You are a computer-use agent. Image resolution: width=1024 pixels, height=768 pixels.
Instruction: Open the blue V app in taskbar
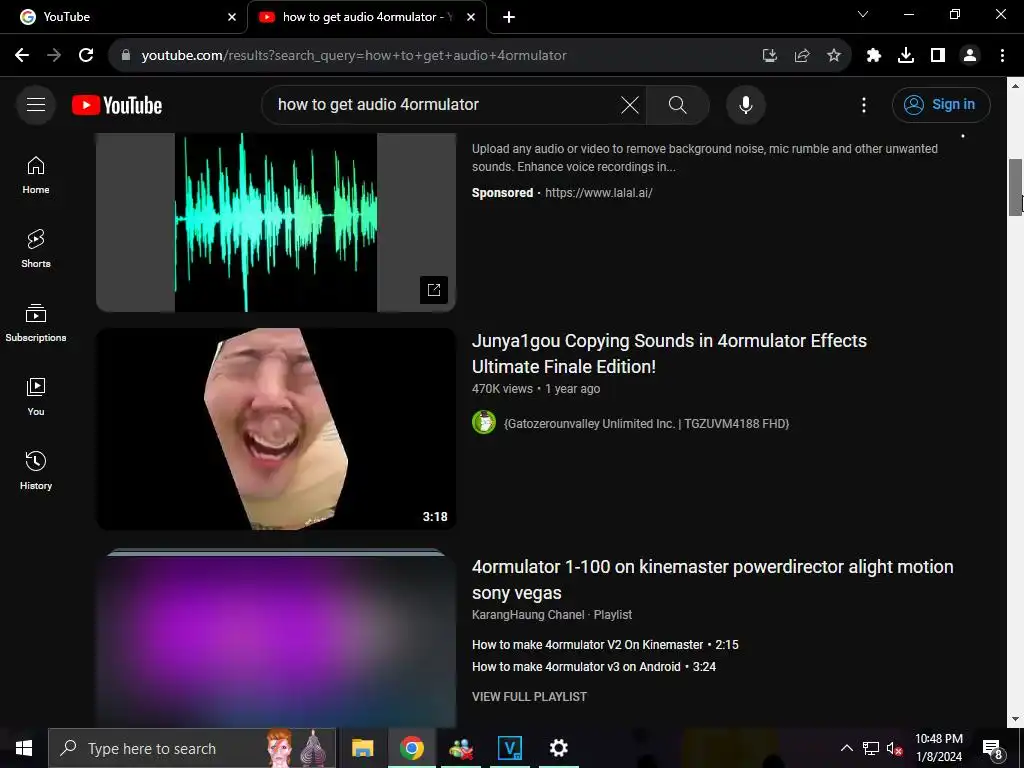click(x=509, y=748)
